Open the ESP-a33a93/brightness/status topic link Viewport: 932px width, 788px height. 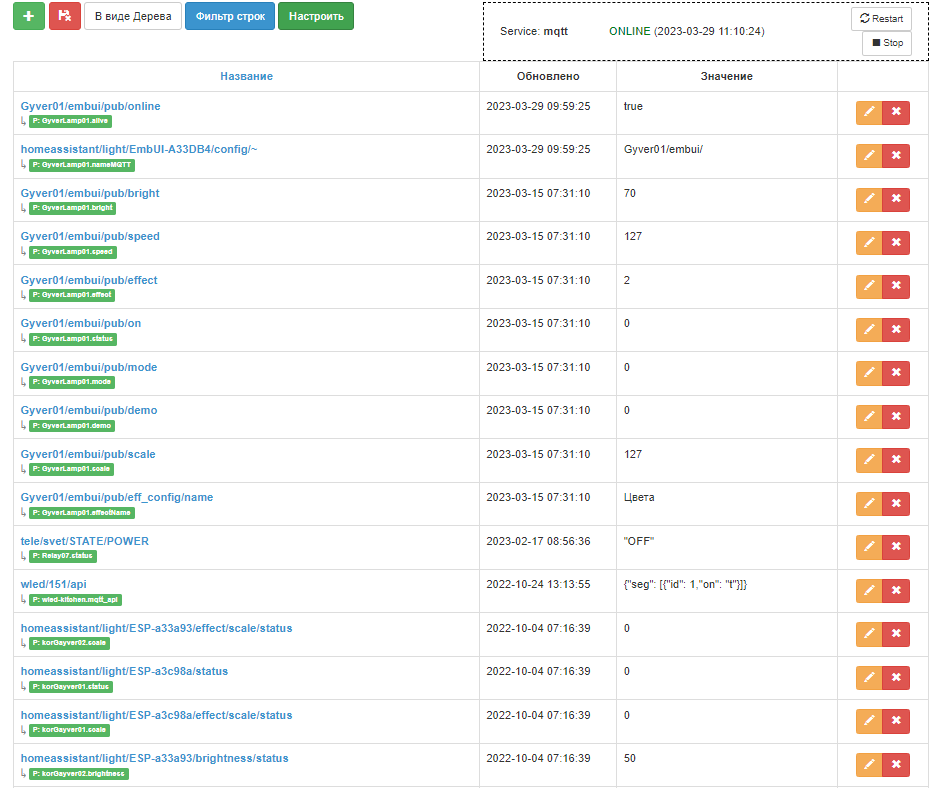pyautogui.click(x=155, y=758)
